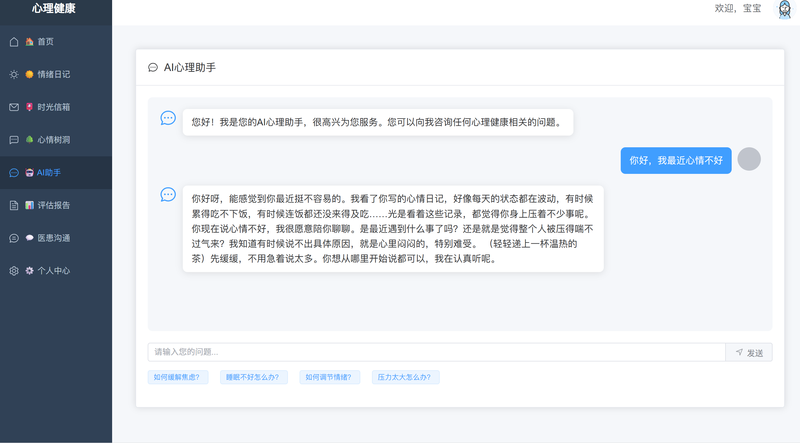Focus the 请输入您的问题 input field
The image size is (800, 443).
coord(436,352)
